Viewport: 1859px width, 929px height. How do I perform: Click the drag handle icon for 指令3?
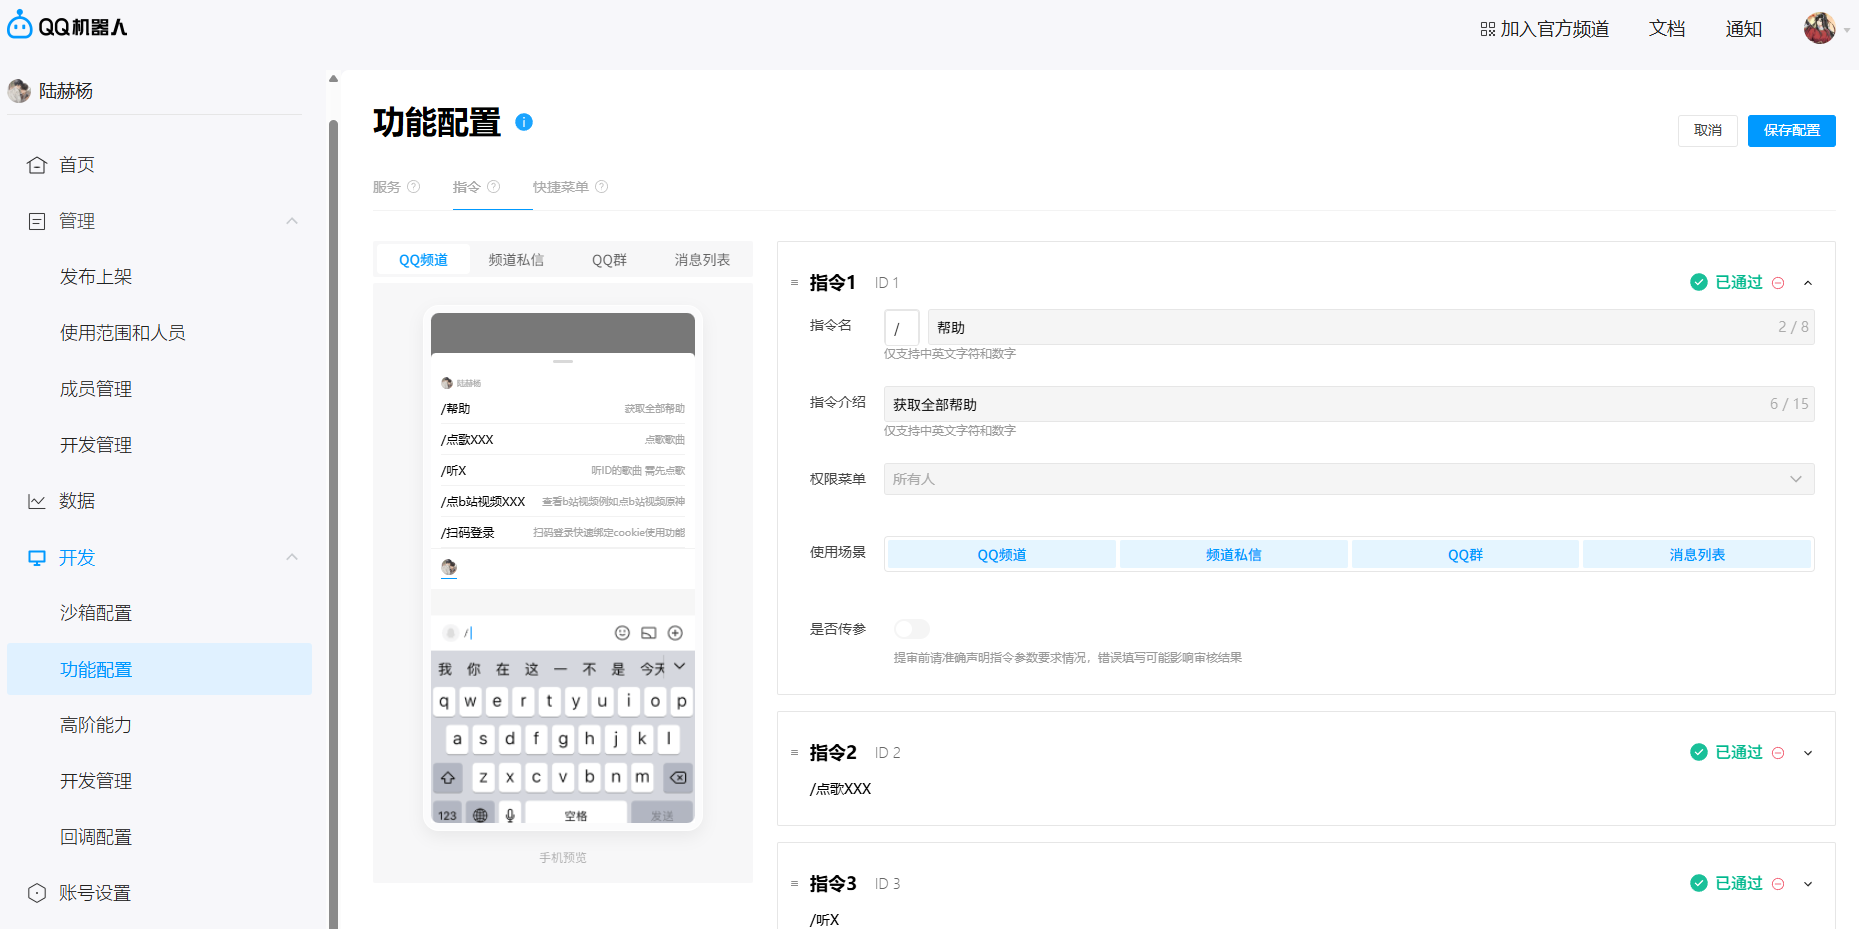point(795,884)
